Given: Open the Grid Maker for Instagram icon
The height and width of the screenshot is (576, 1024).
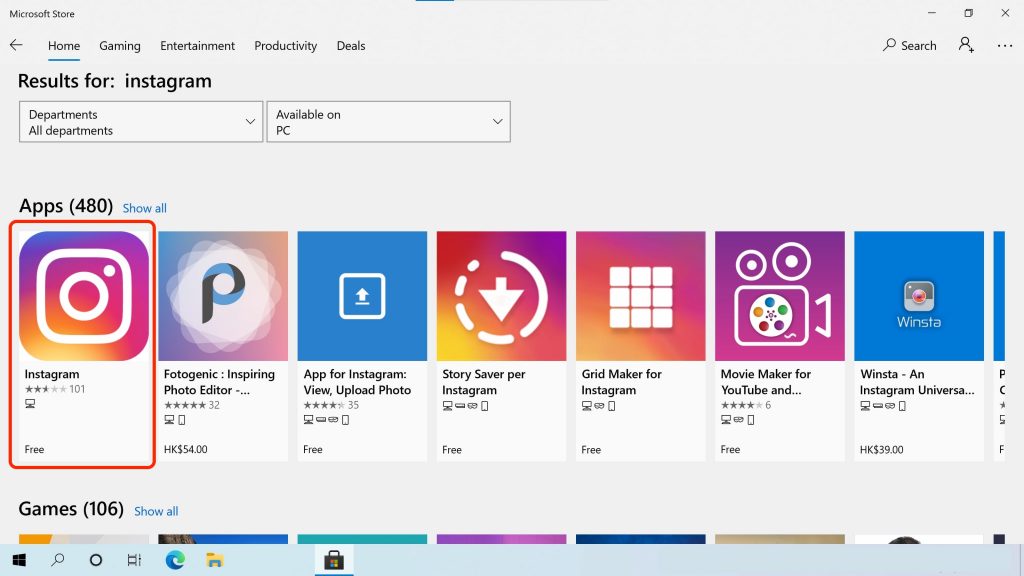Looking at the screenshot, I should coord(640,296).
